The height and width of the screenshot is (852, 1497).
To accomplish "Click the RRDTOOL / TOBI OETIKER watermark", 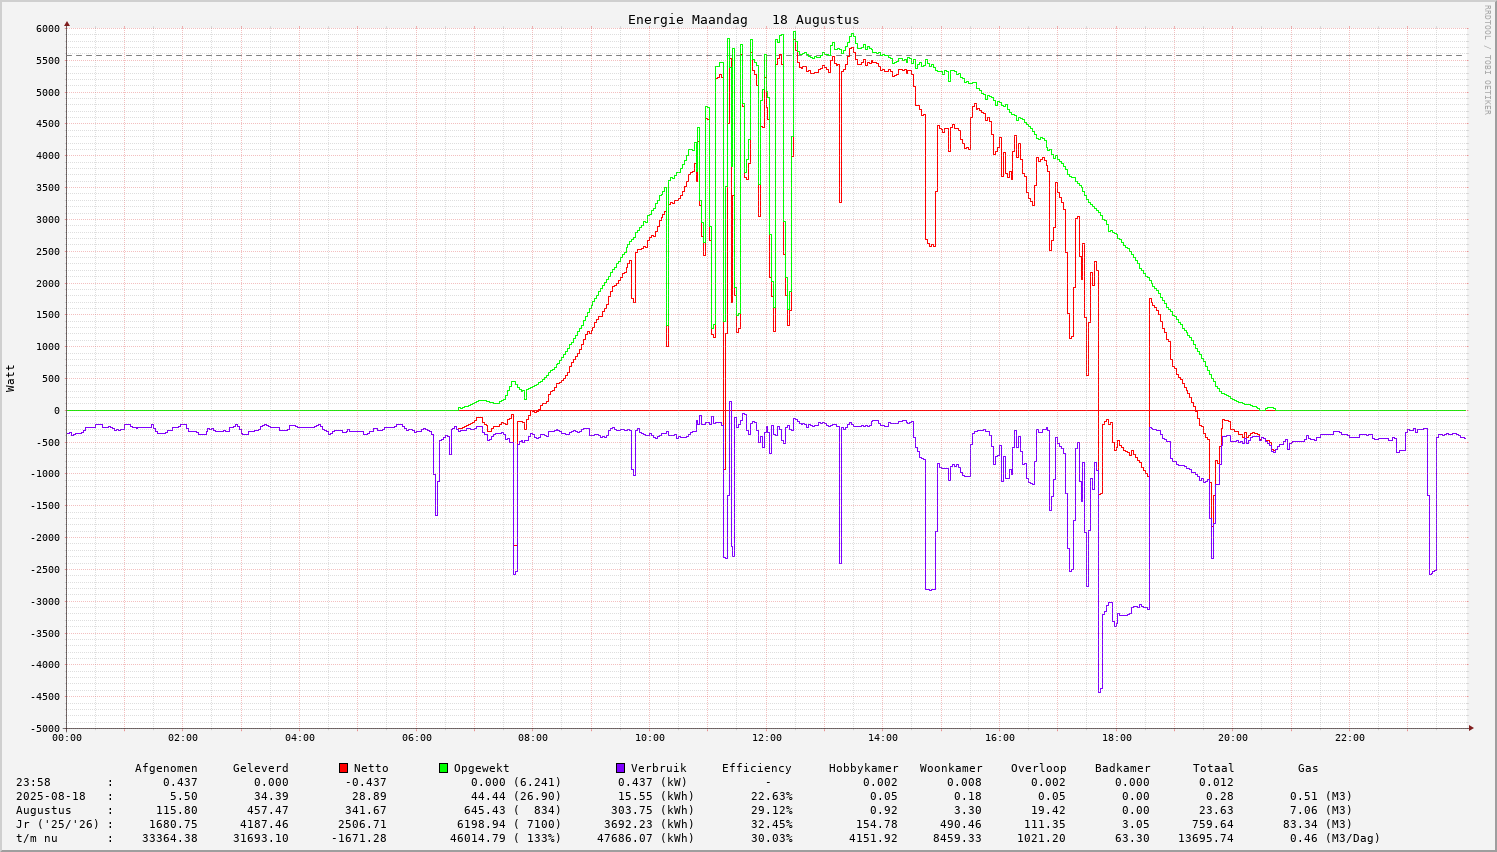I will (1487, 58).
